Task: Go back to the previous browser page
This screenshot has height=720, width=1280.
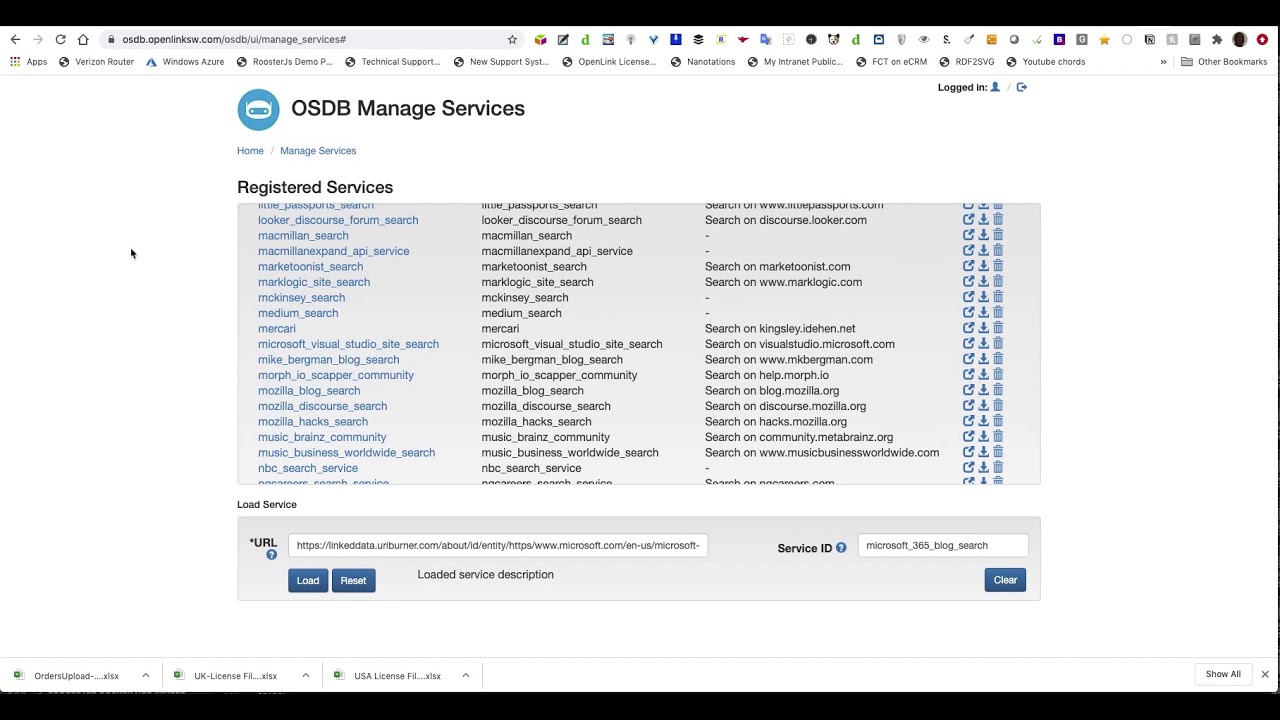Action: pos(15,39)
